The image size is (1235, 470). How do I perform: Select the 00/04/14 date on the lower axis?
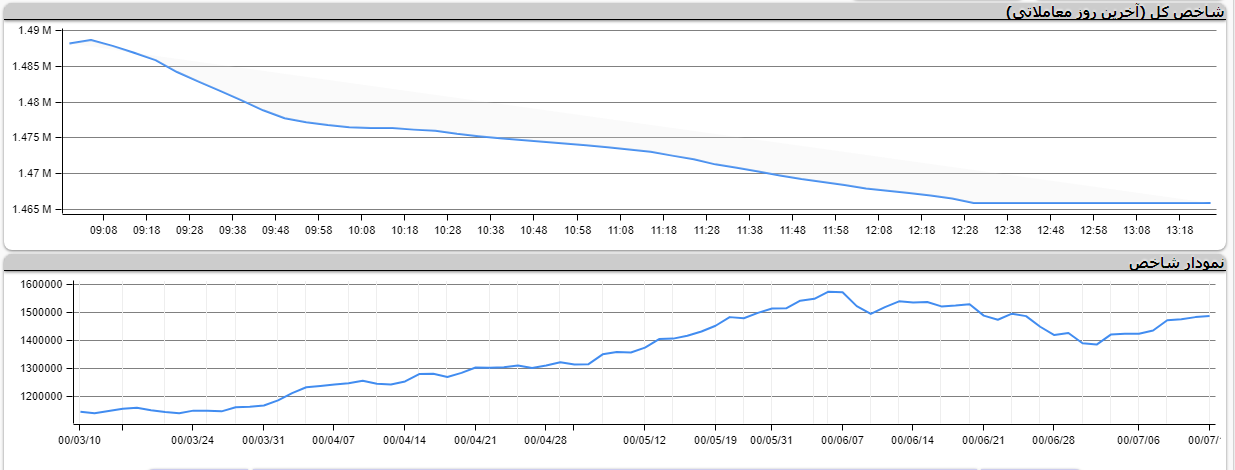pyautogui.click(x=405, y=439)
